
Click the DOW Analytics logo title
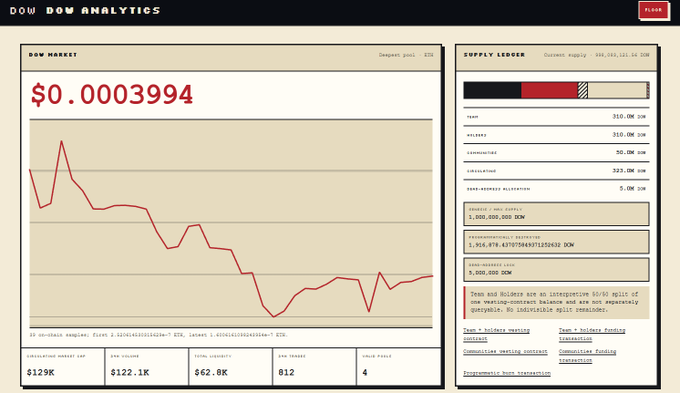pos(103,10)
